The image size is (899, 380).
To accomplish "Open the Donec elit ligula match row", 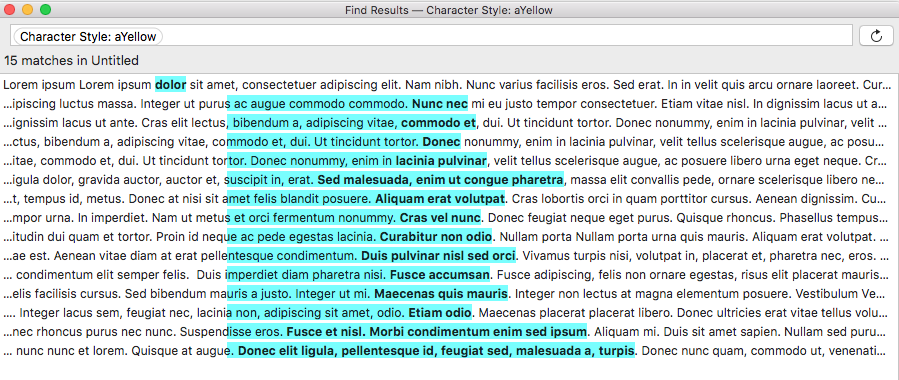I will click(450, 351).
